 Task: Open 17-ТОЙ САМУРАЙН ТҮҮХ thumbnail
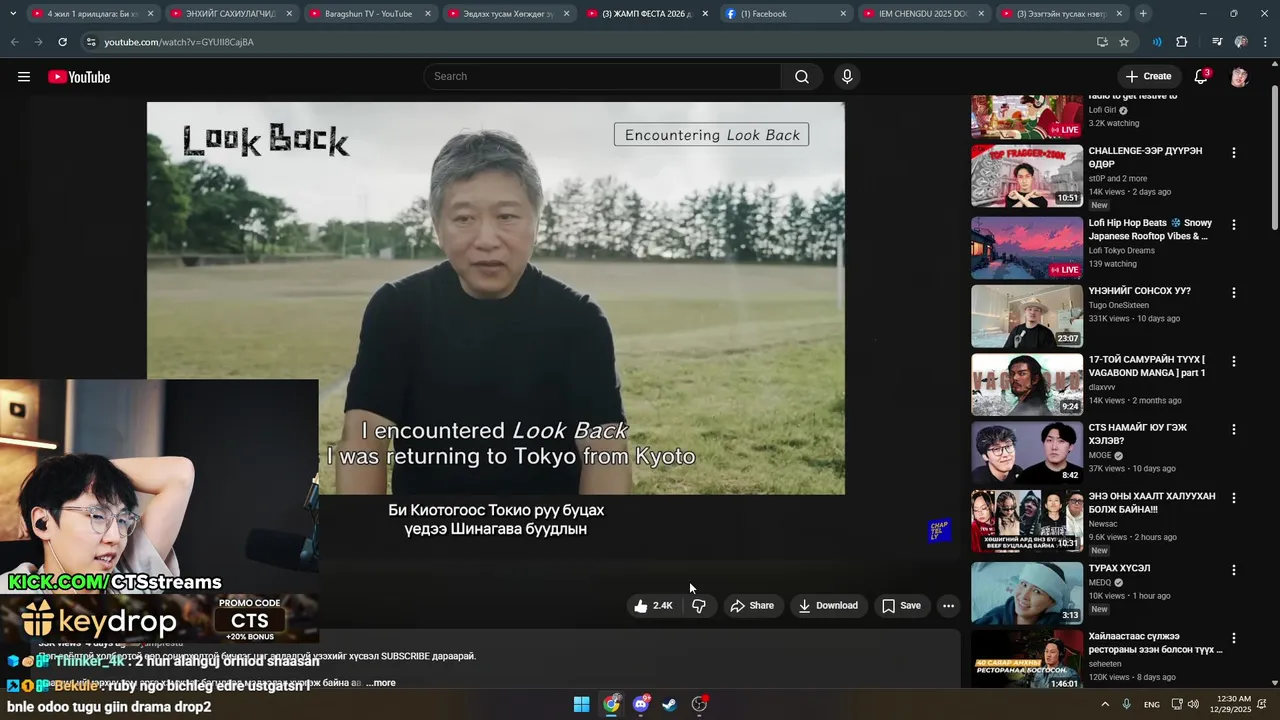coord(1027,385)
